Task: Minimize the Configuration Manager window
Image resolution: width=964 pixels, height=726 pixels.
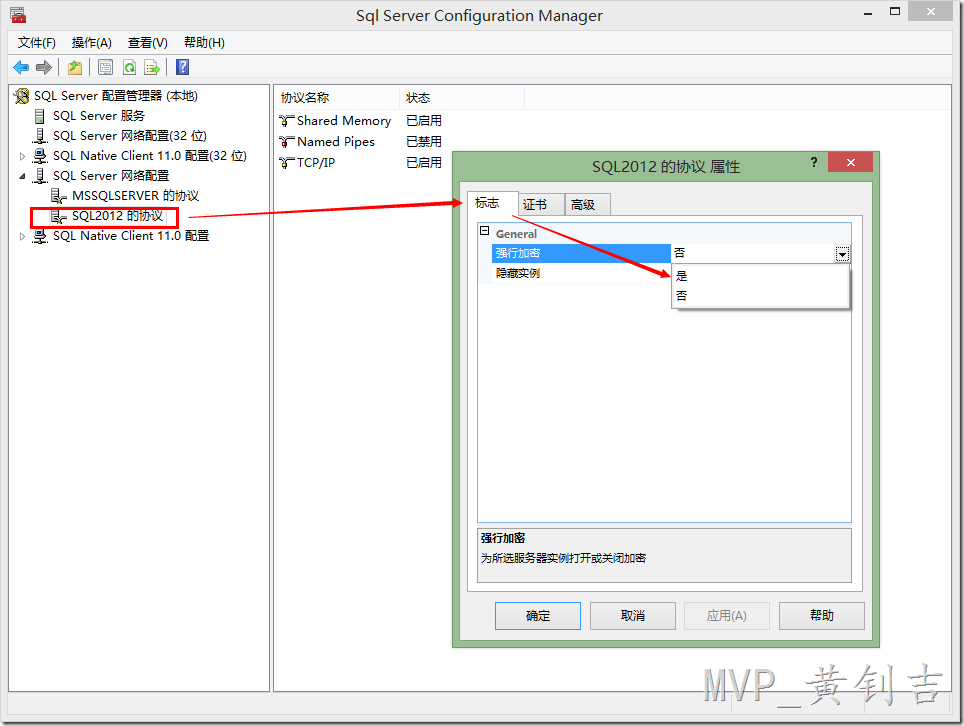Action: 868,13
